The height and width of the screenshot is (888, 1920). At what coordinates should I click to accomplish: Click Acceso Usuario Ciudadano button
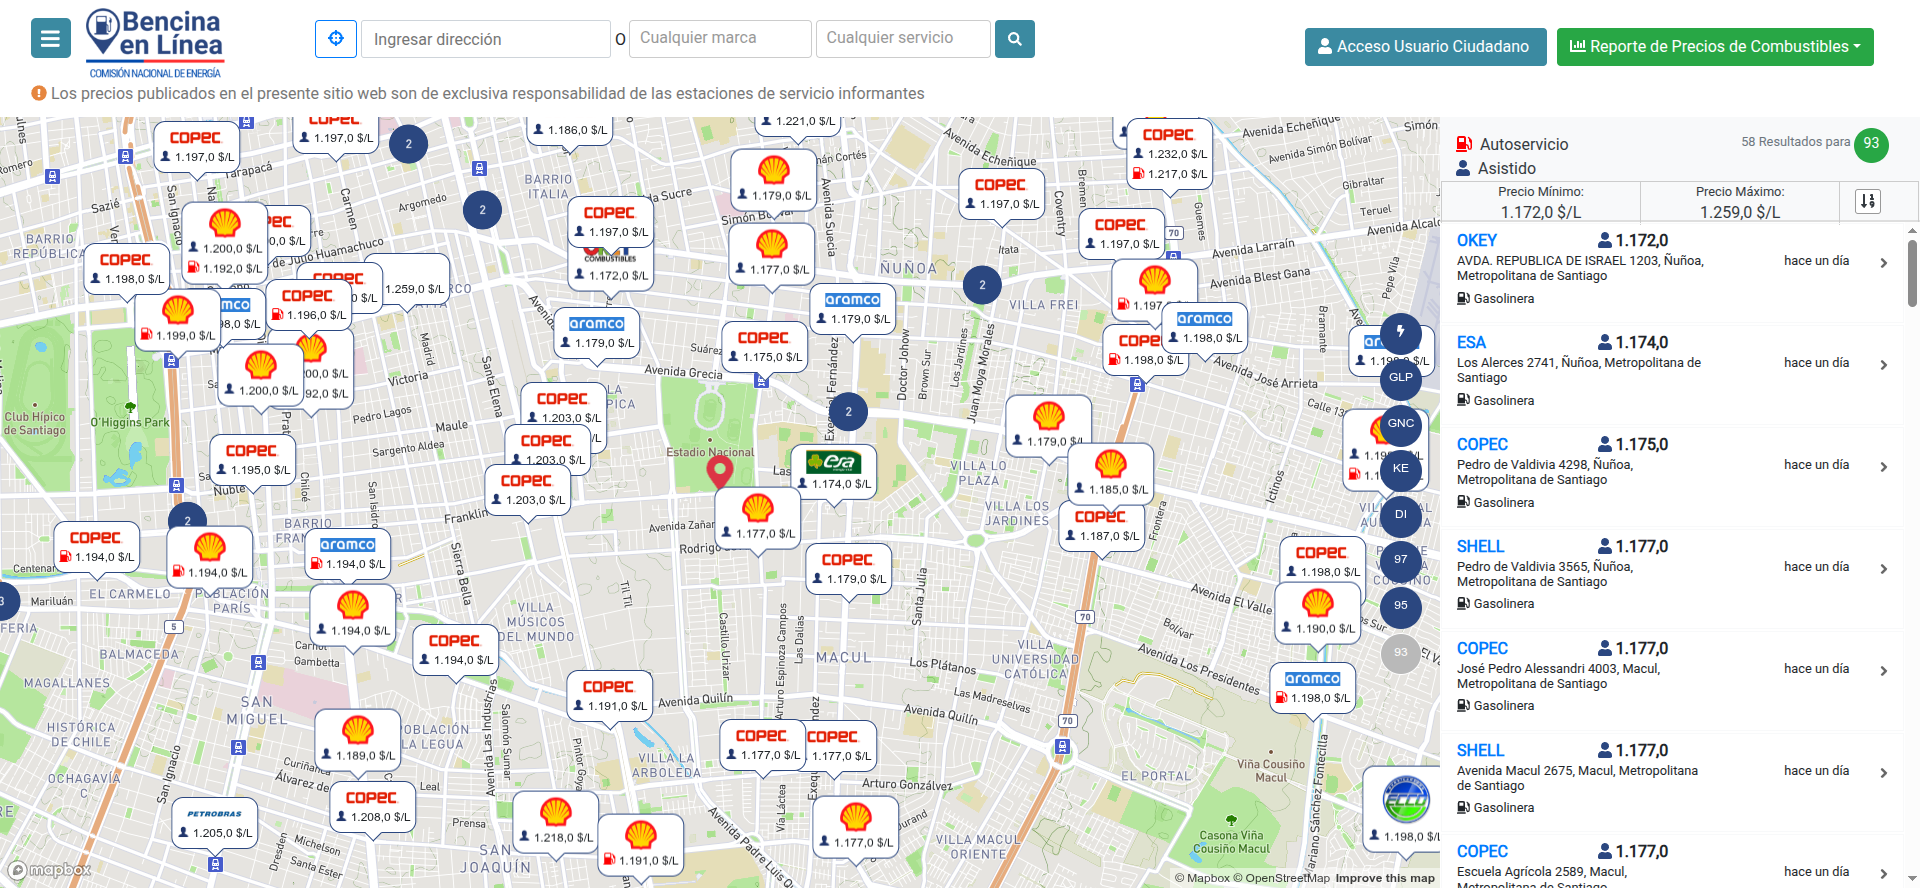(1424, 47)
